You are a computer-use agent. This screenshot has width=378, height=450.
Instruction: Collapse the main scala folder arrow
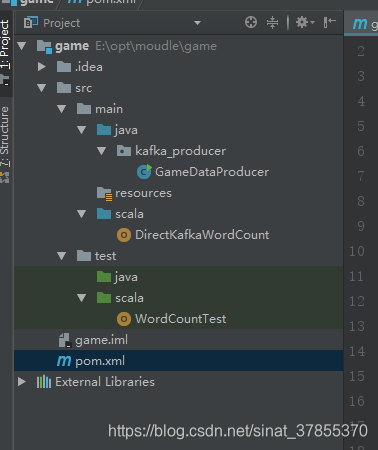click(x=82, y=214)
